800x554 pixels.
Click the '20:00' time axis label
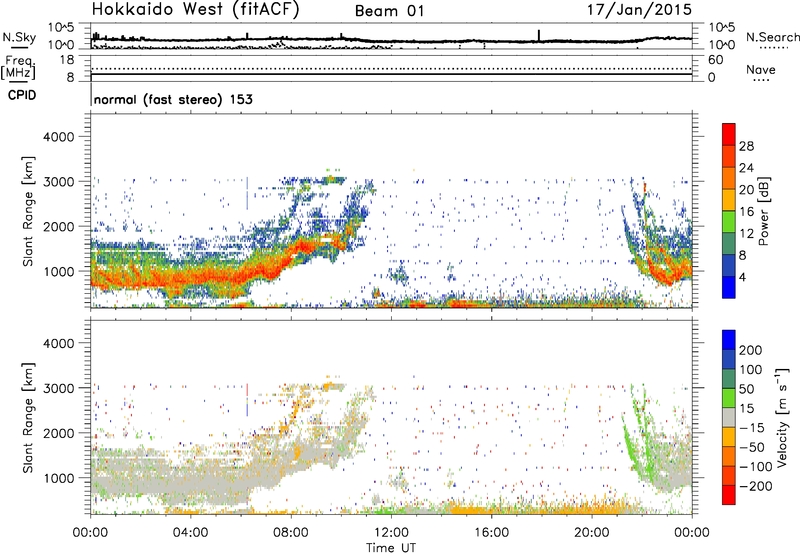point(592,533)
